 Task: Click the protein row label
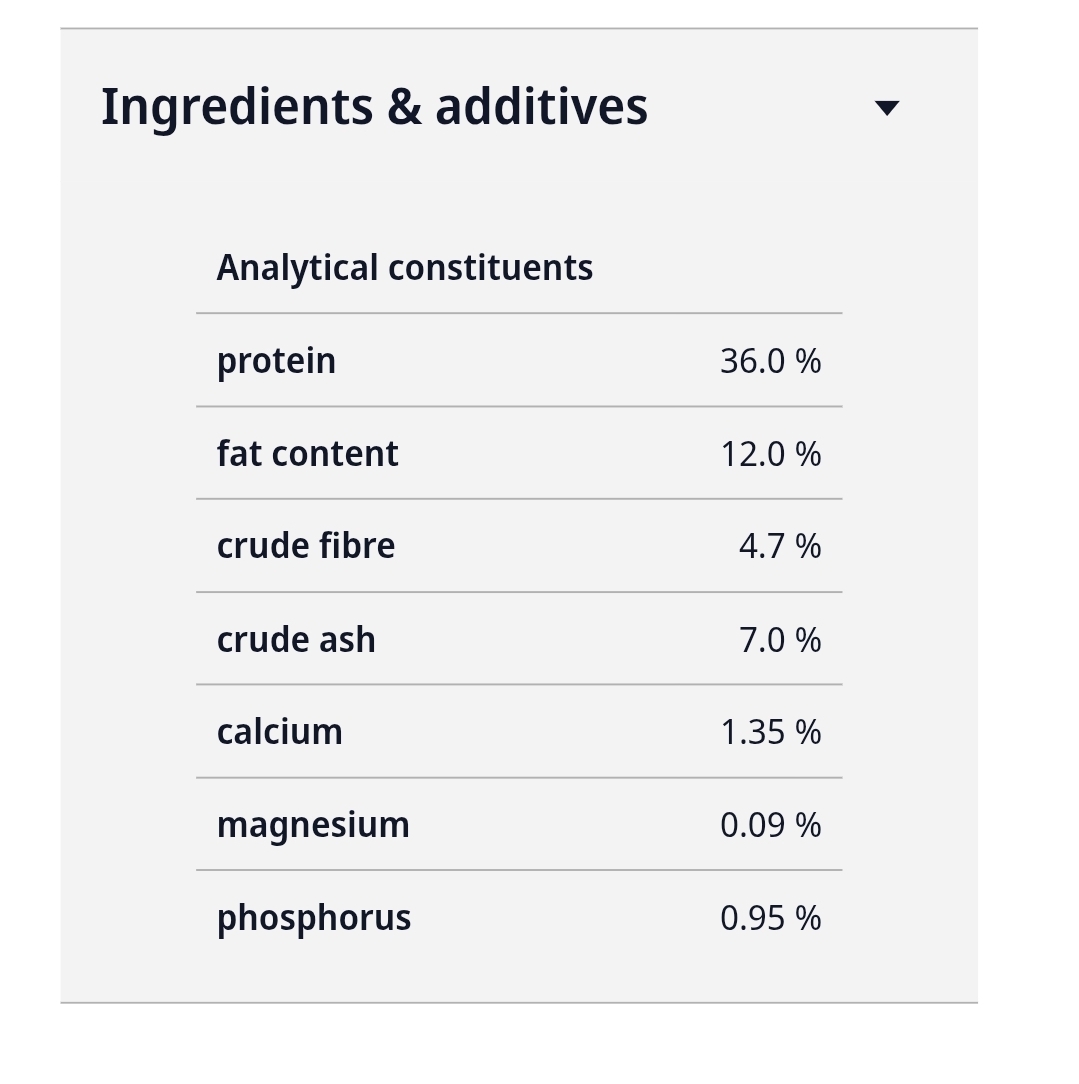coord(276,361)
